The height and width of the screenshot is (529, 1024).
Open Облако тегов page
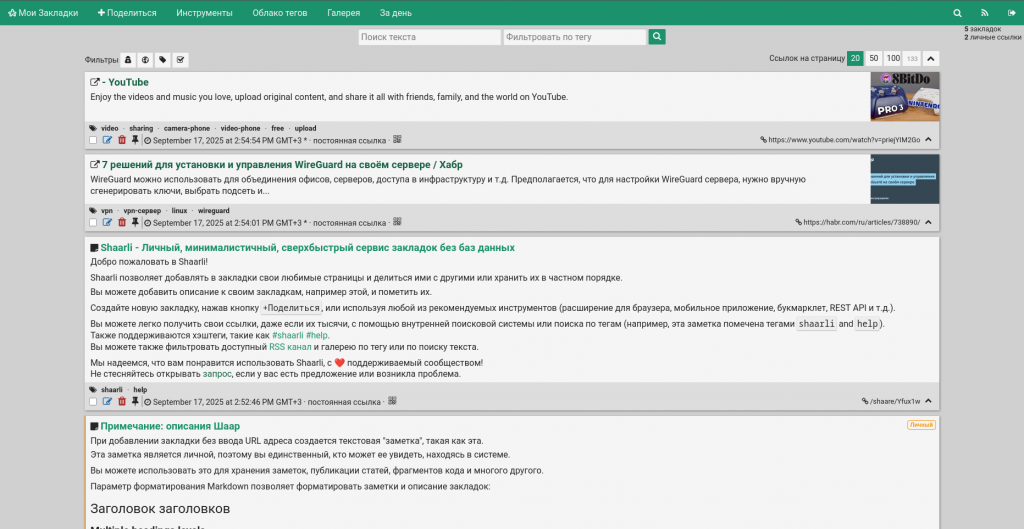point(280,13)
